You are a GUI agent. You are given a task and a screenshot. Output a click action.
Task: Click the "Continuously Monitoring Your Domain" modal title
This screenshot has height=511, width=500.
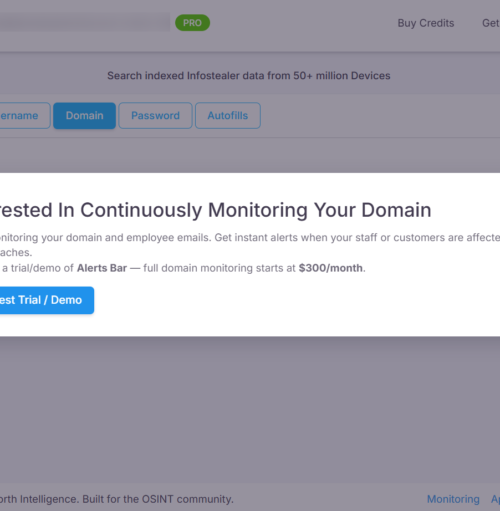(x=256, y=210)
